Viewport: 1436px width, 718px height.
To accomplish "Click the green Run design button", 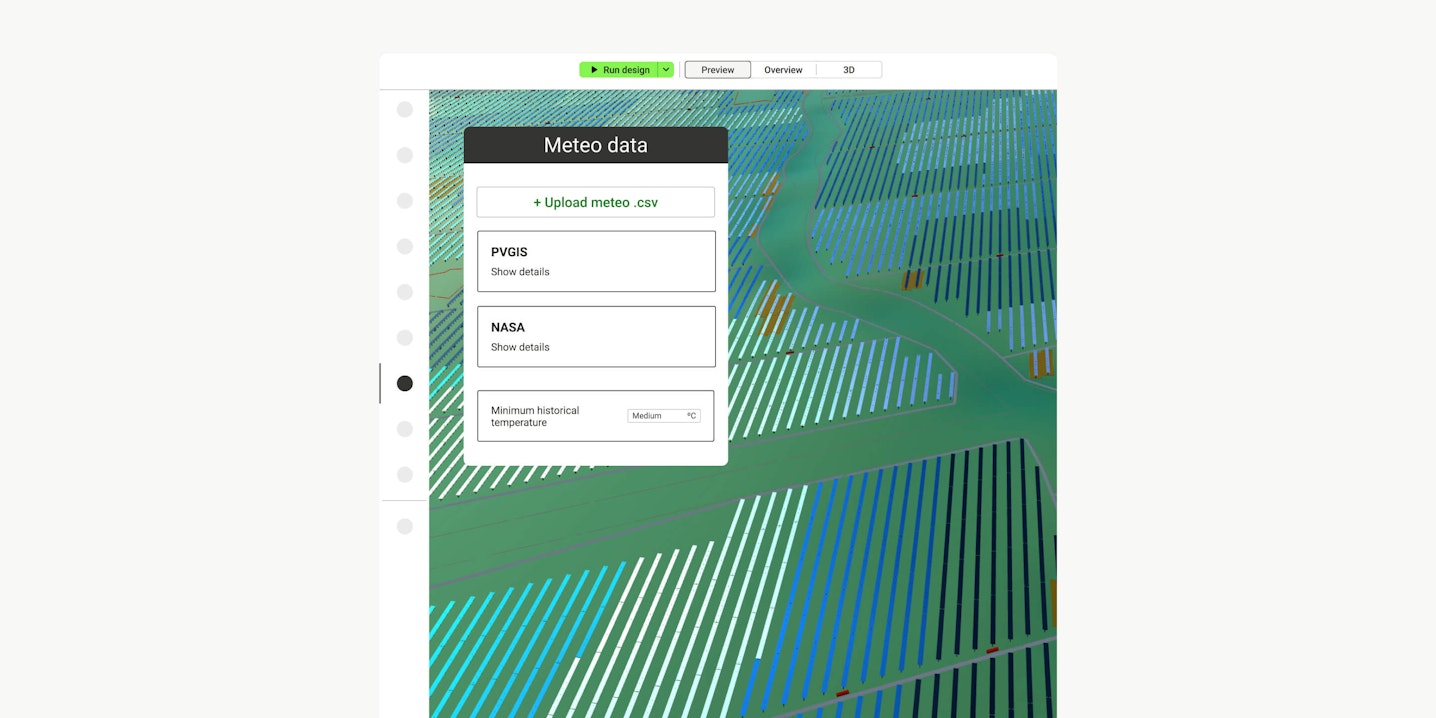I will (x=619, y=70).
